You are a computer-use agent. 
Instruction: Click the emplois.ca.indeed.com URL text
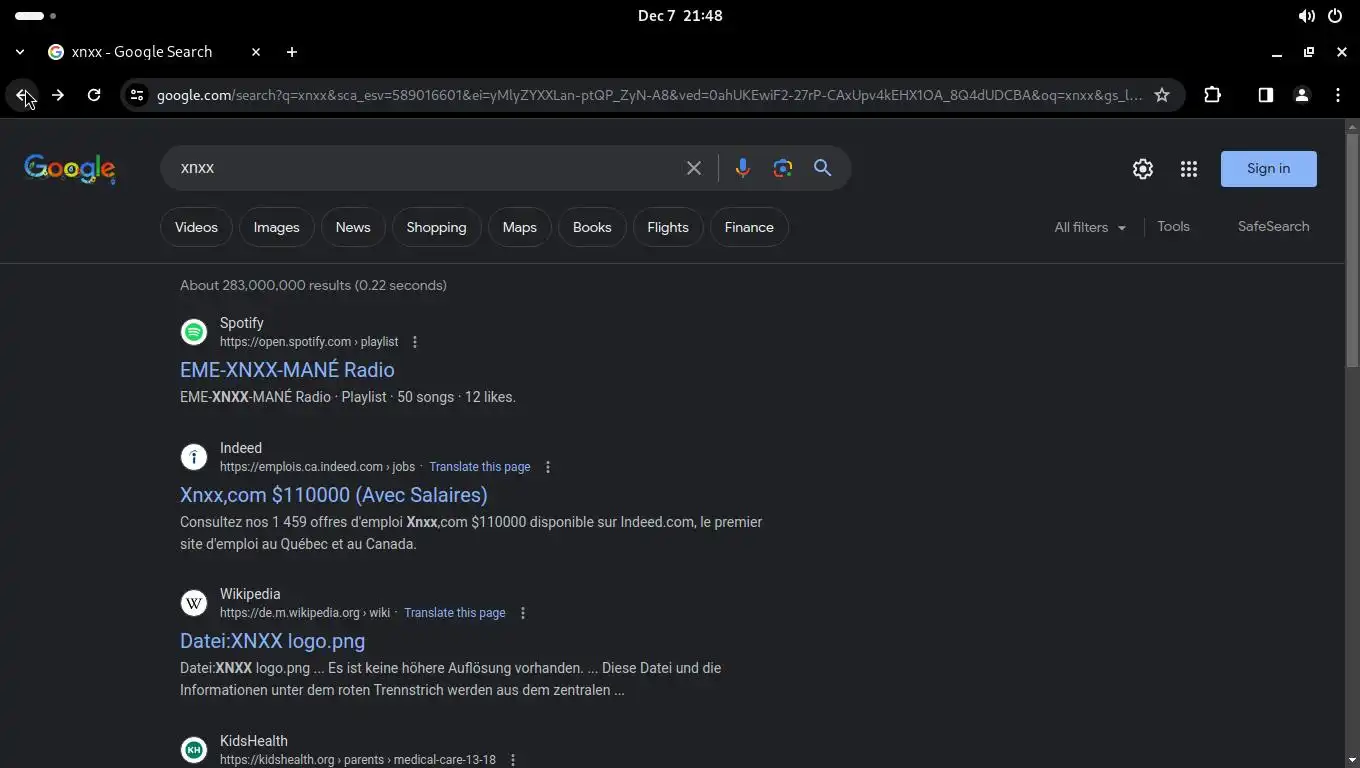tap(317, 467)
